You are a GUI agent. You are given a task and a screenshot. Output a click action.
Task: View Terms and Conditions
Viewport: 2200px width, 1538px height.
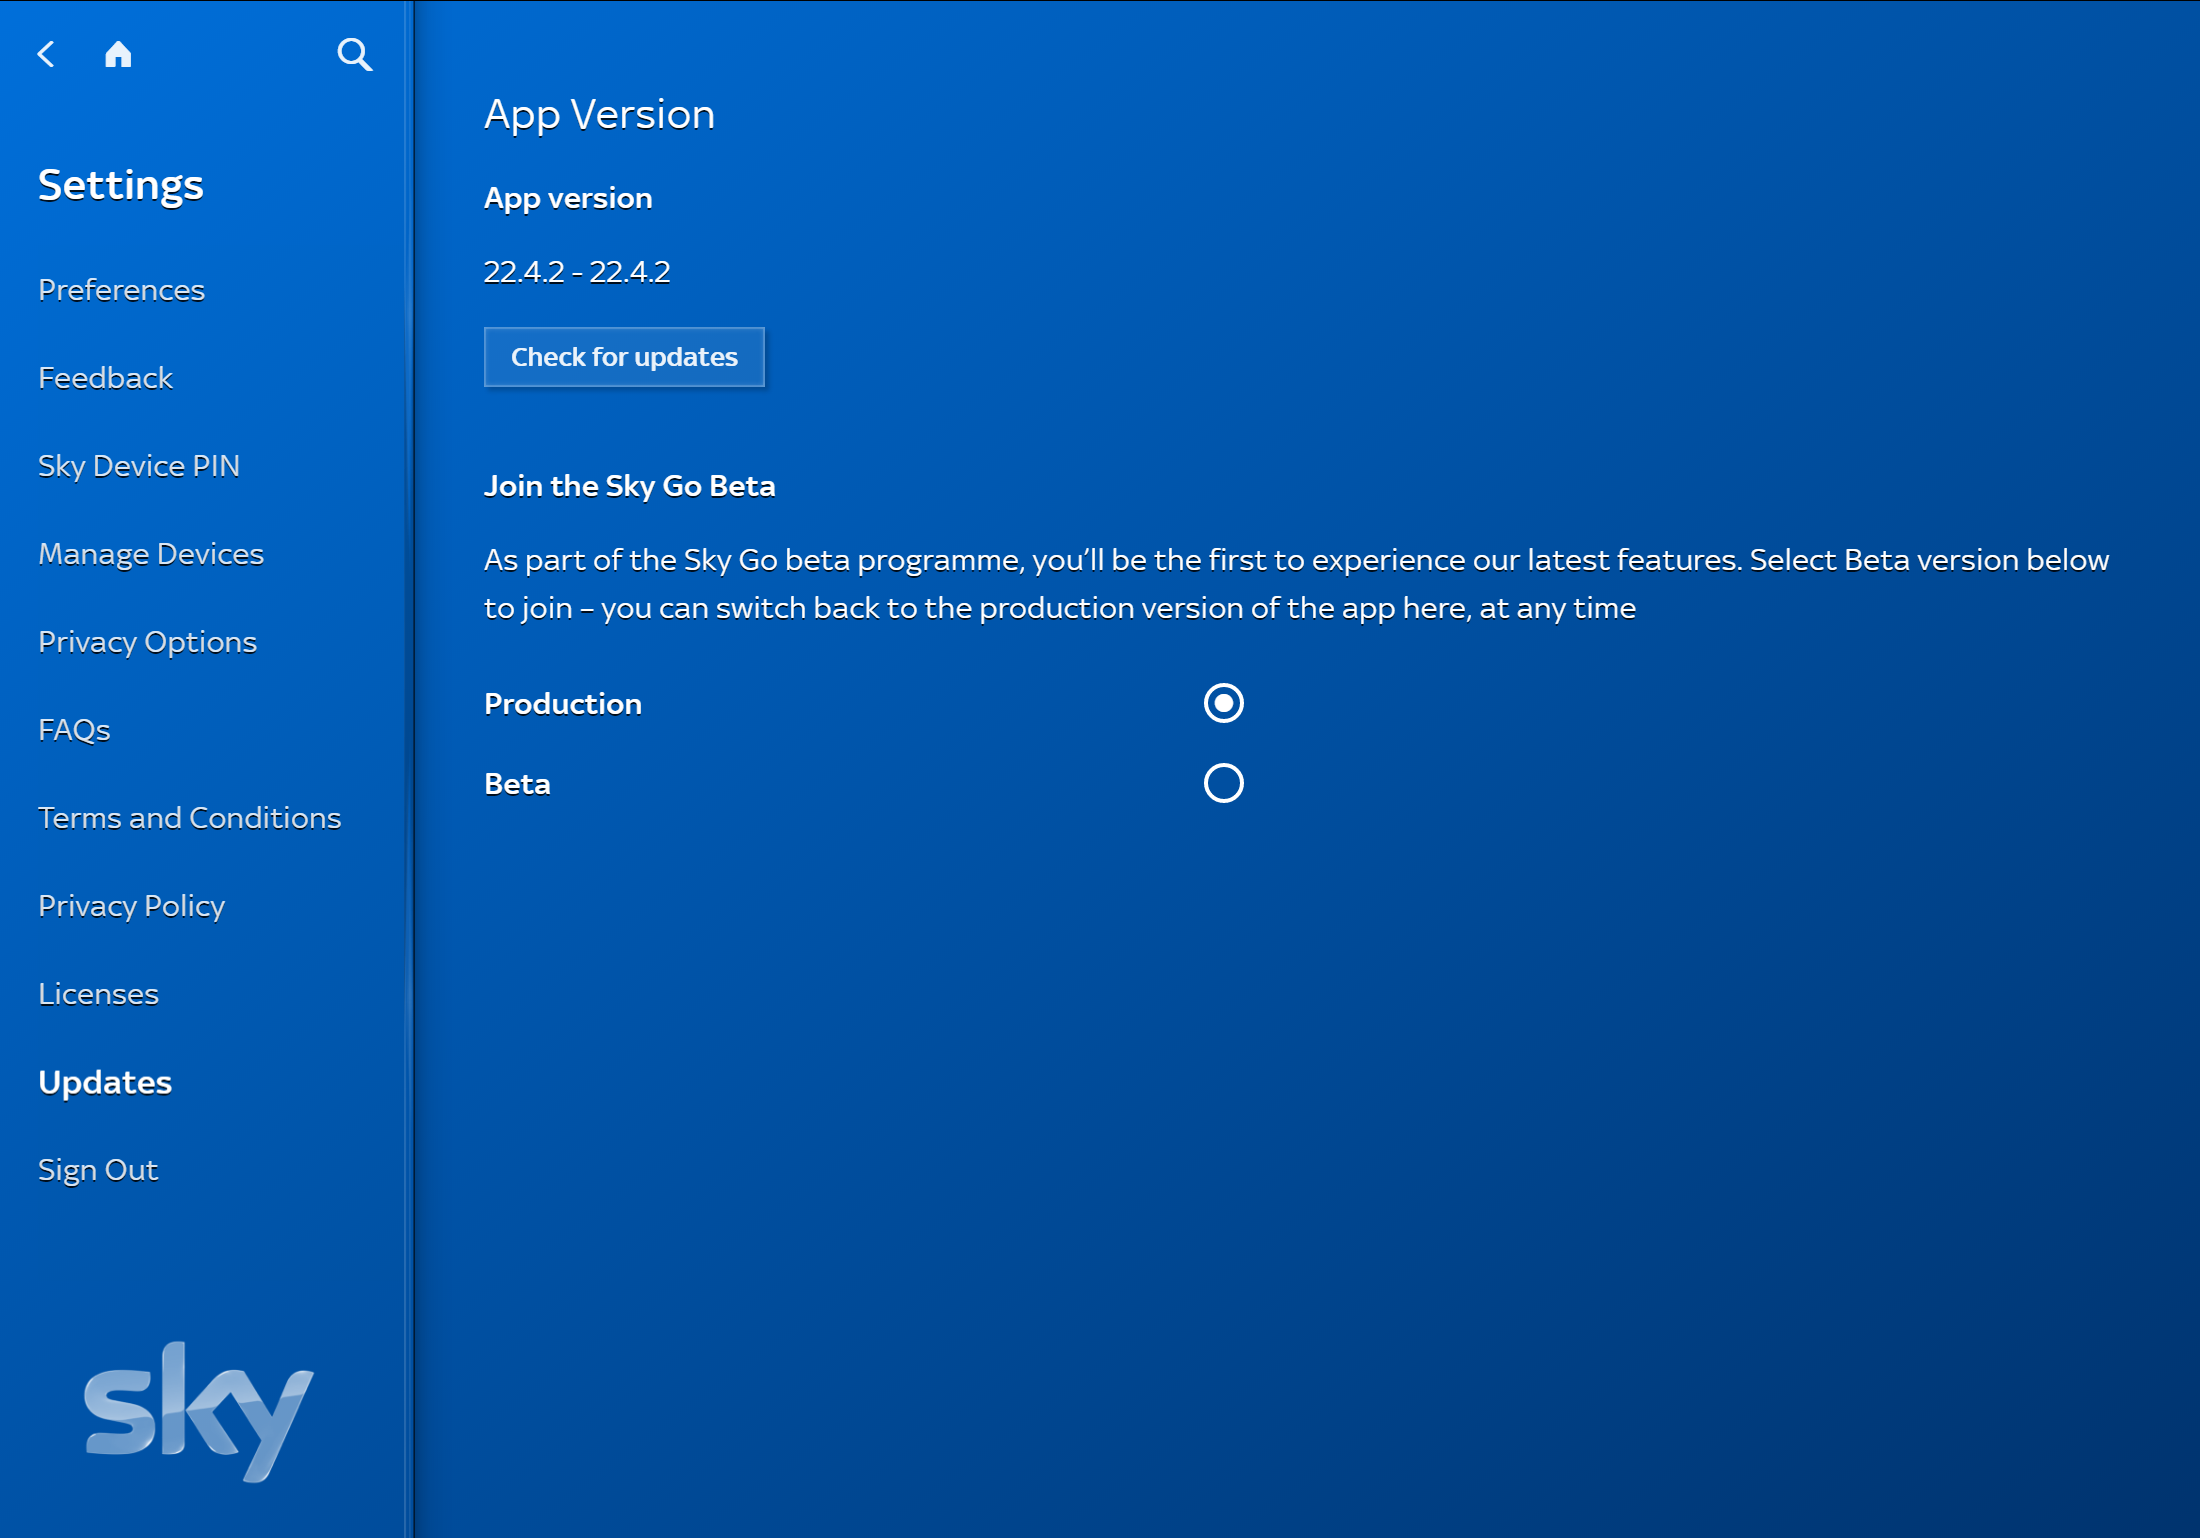pyautogui.click(x=190, y=817)
